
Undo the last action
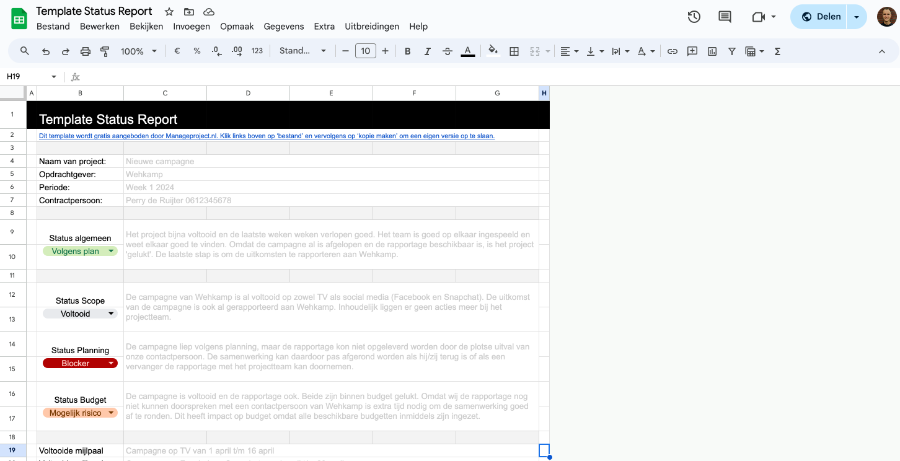tap(45, 51)
